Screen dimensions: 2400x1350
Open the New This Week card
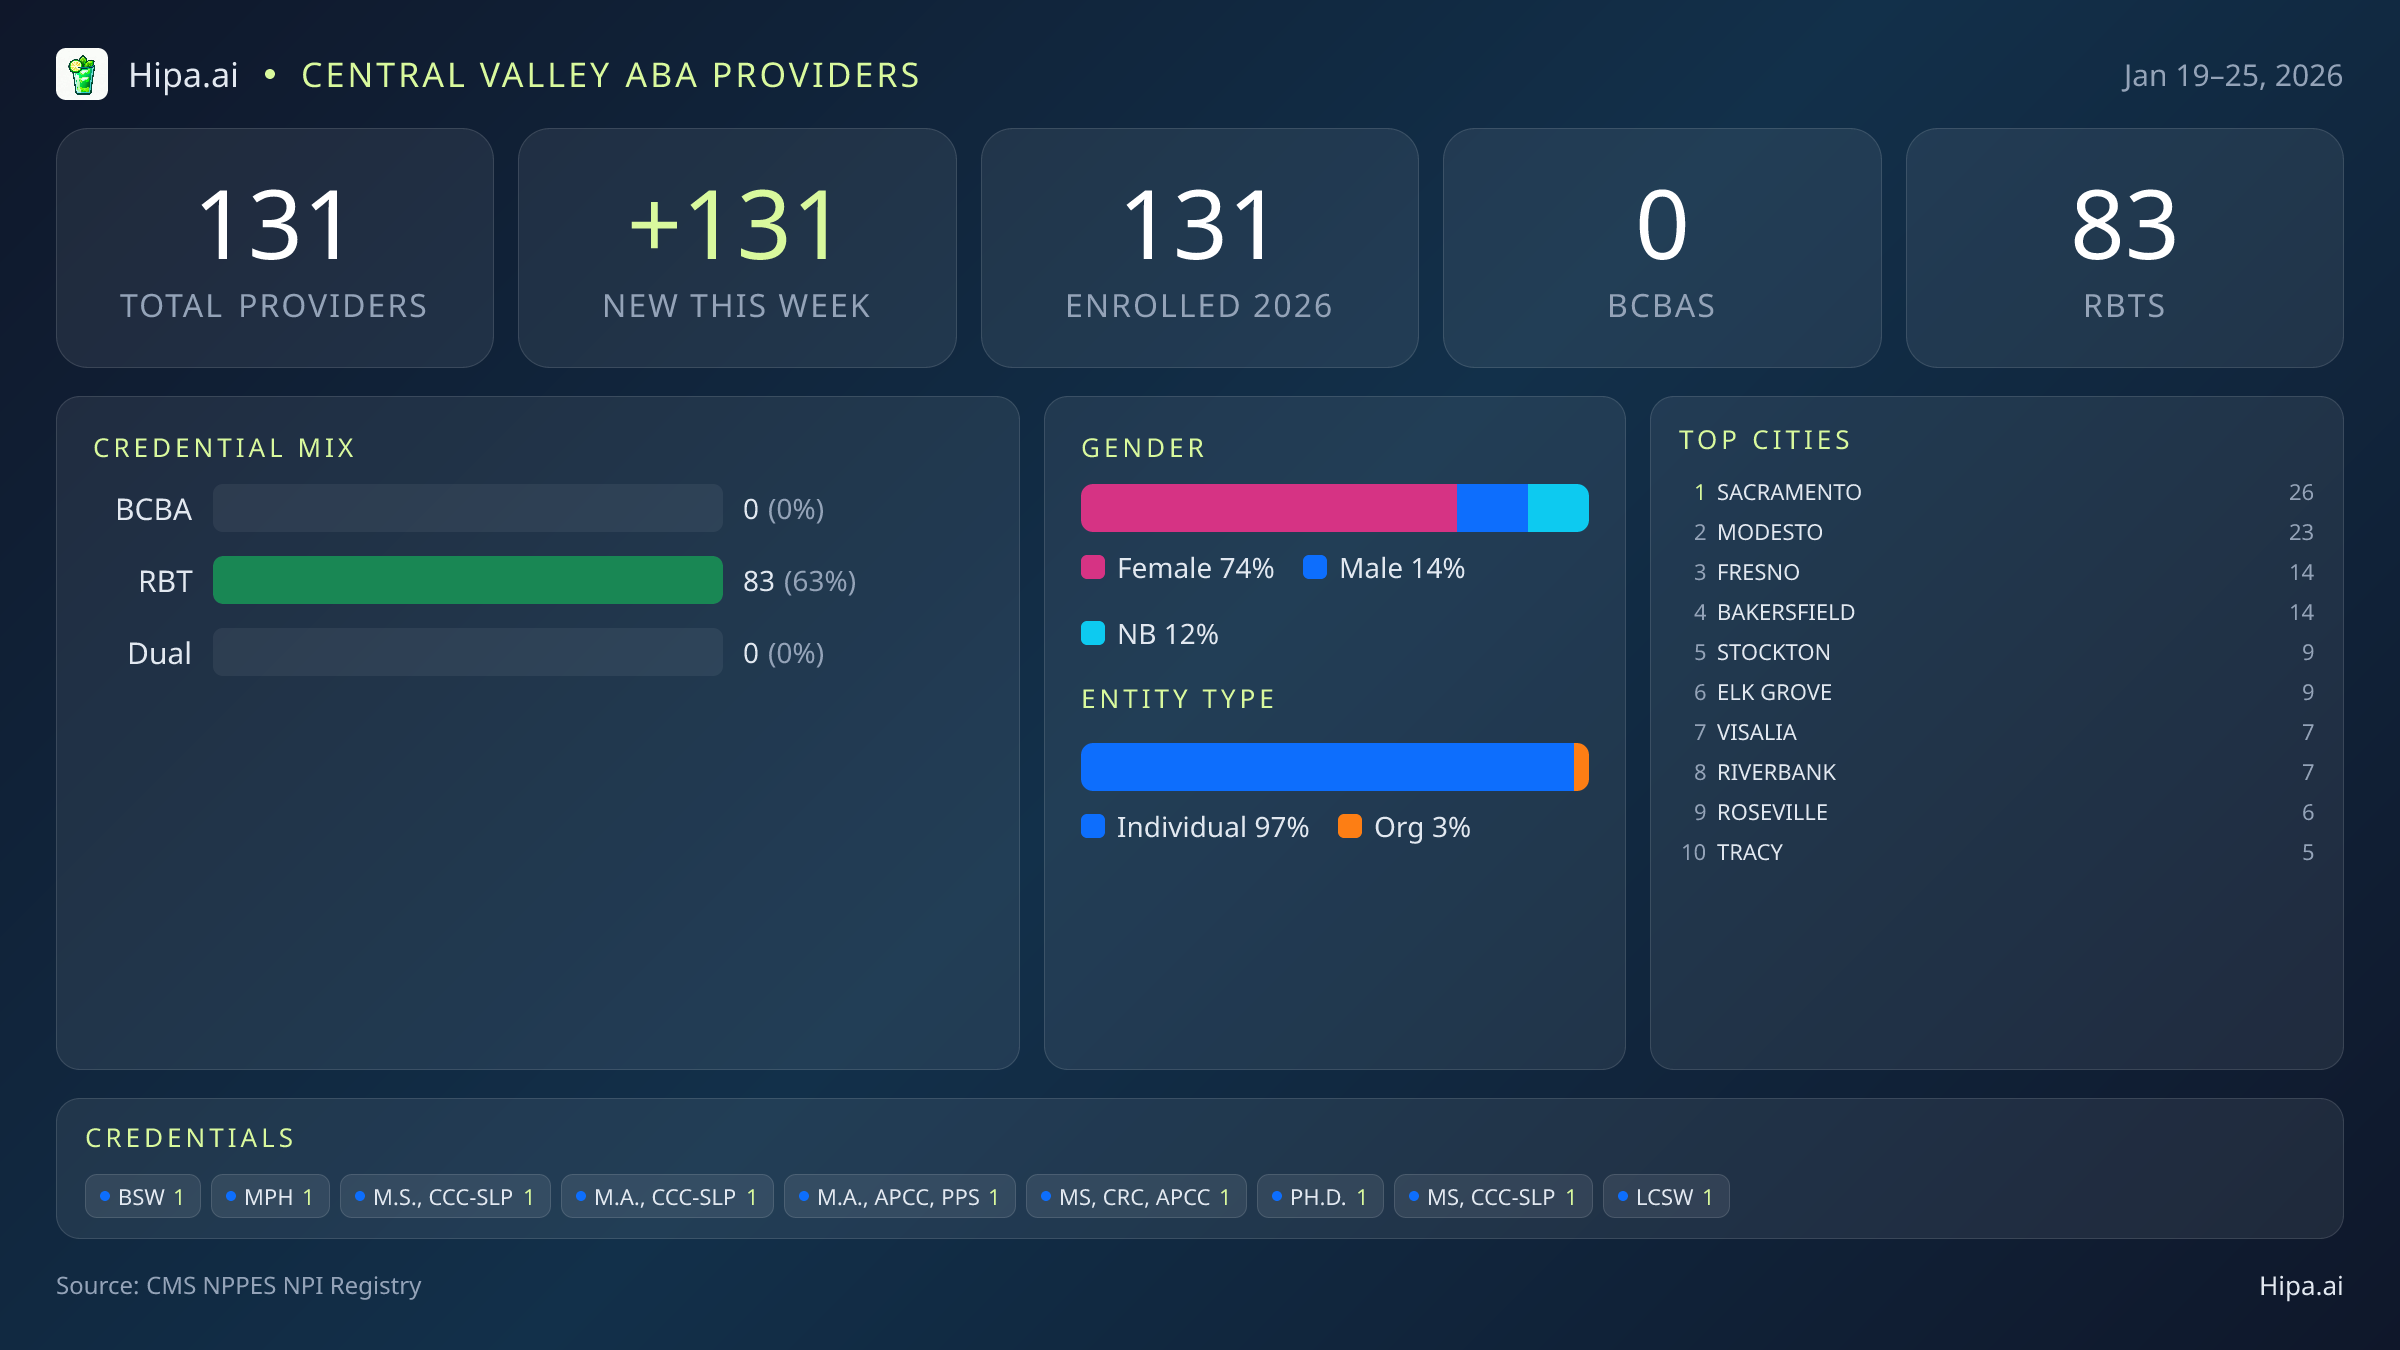coord(737,248)
